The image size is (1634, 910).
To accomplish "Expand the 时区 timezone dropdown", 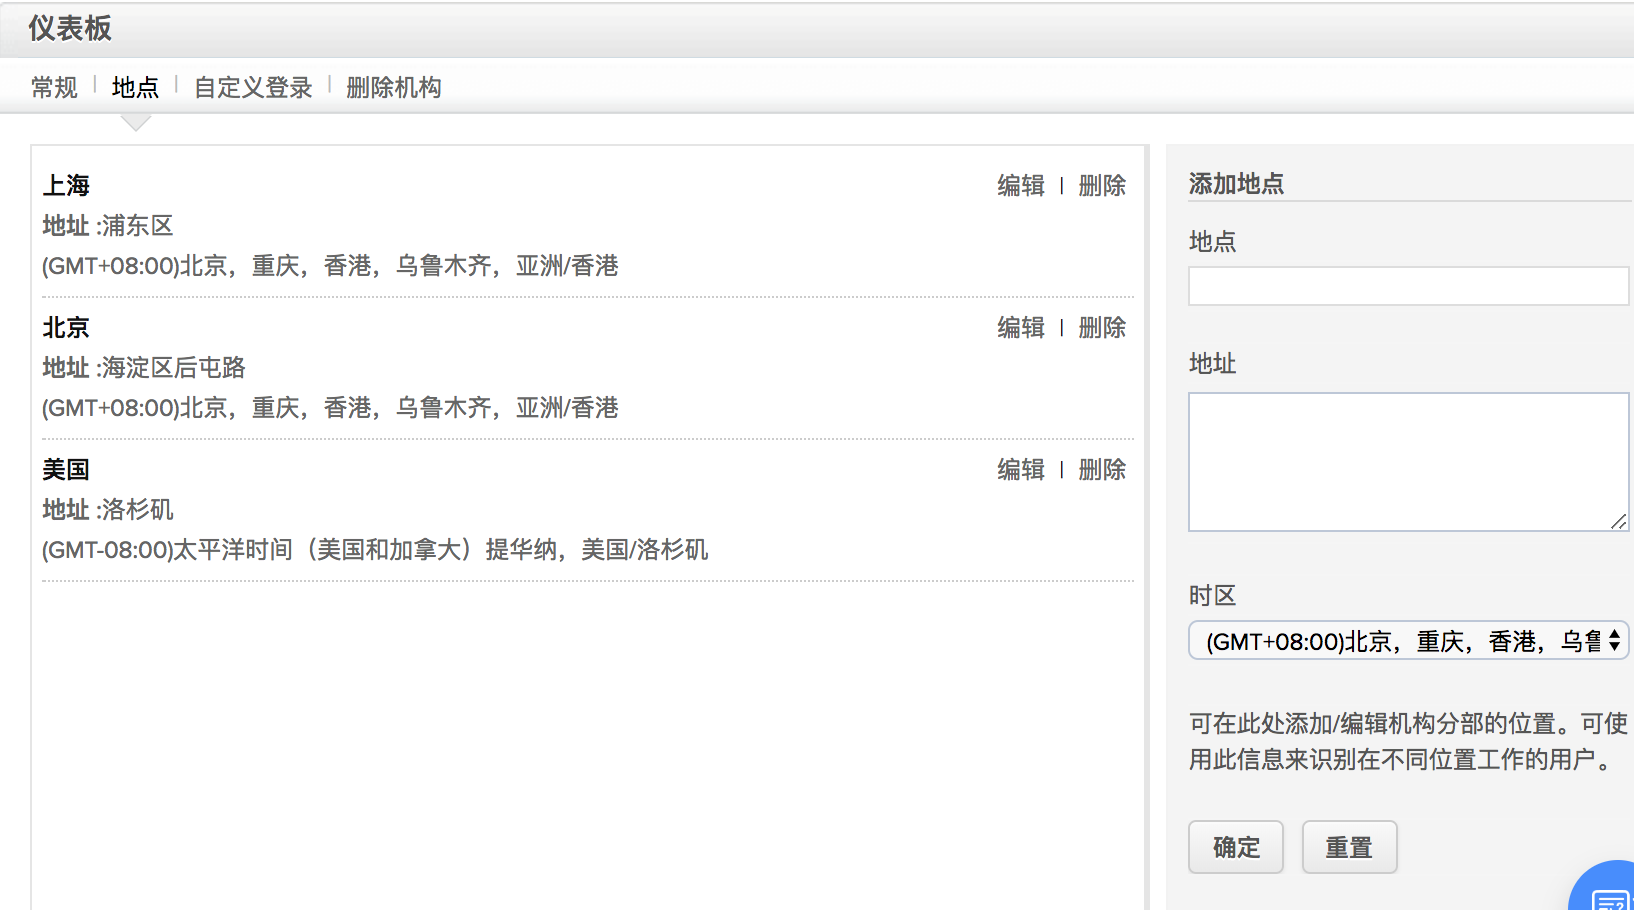I will coord(1408,641).
